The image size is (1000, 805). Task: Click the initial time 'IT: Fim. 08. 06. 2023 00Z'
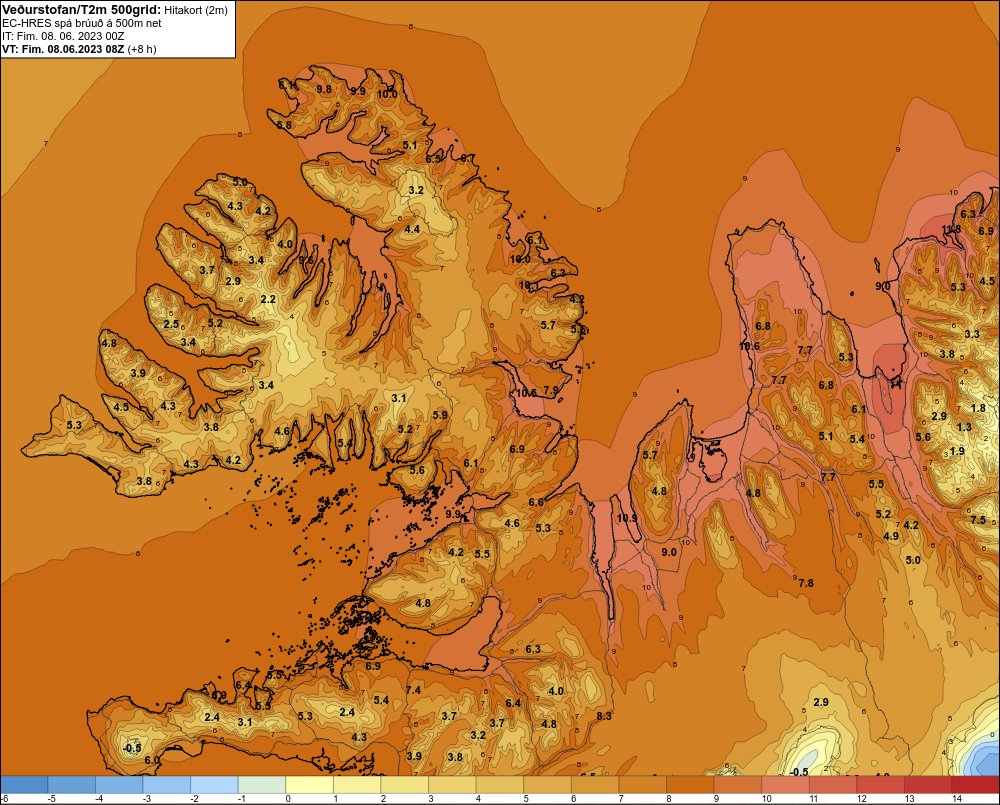coord(63,36)
